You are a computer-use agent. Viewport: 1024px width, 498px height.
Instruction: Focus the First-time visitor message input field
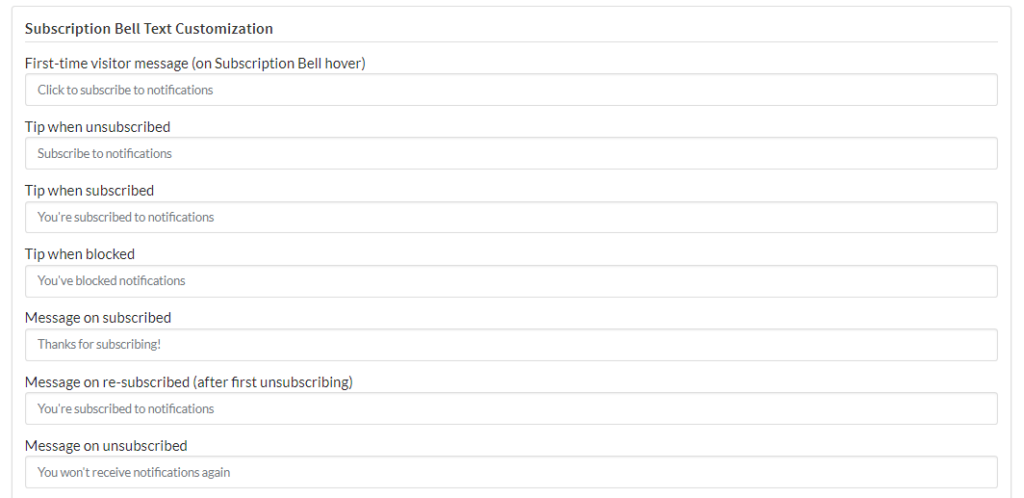(511, 89)
